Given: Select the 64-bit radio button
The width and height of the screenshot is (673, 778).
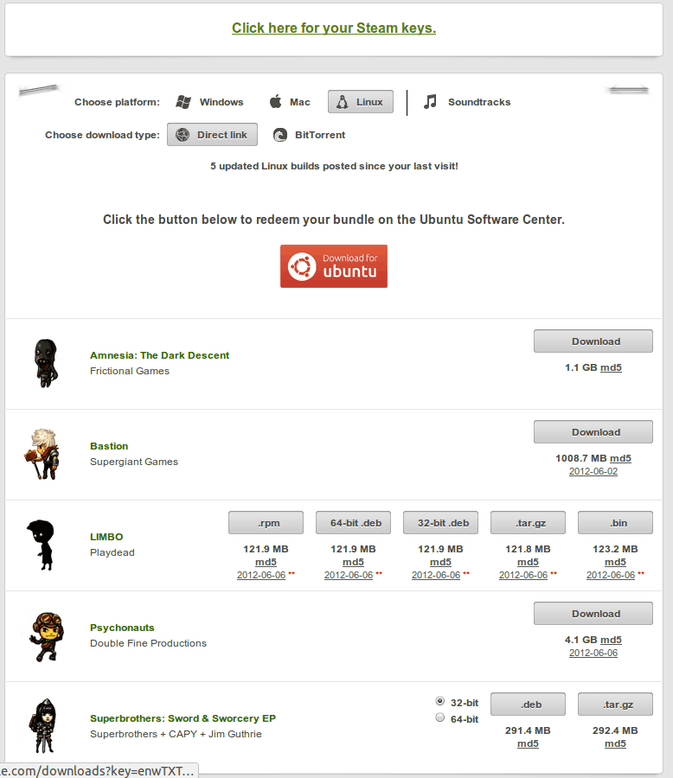Looking at the screenshot, I should (440, 718).
